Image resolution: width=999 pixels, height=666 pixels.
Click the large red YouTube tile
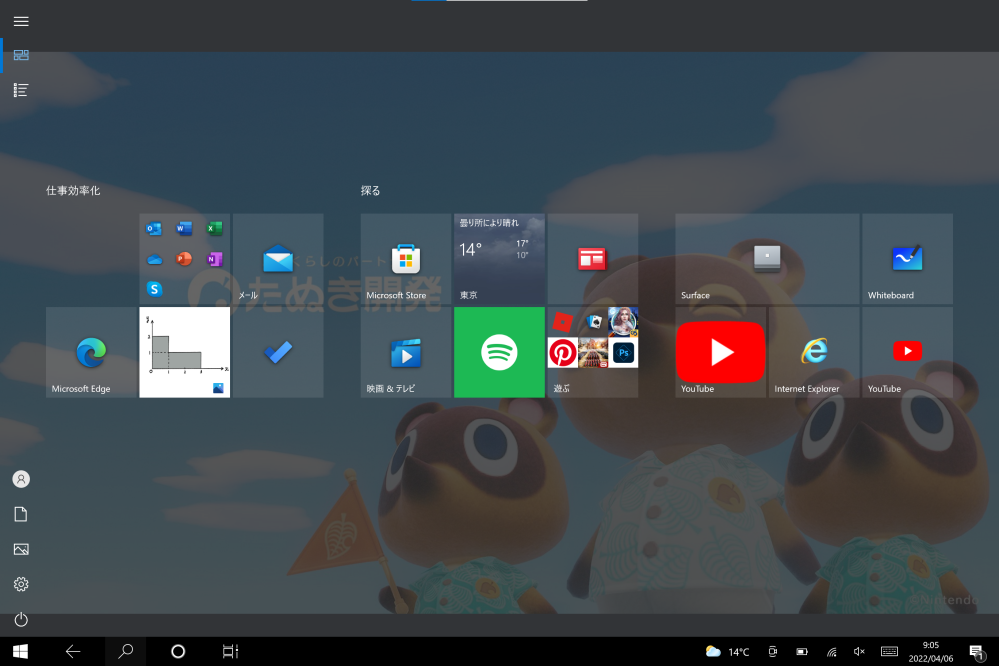coord(721,352)
